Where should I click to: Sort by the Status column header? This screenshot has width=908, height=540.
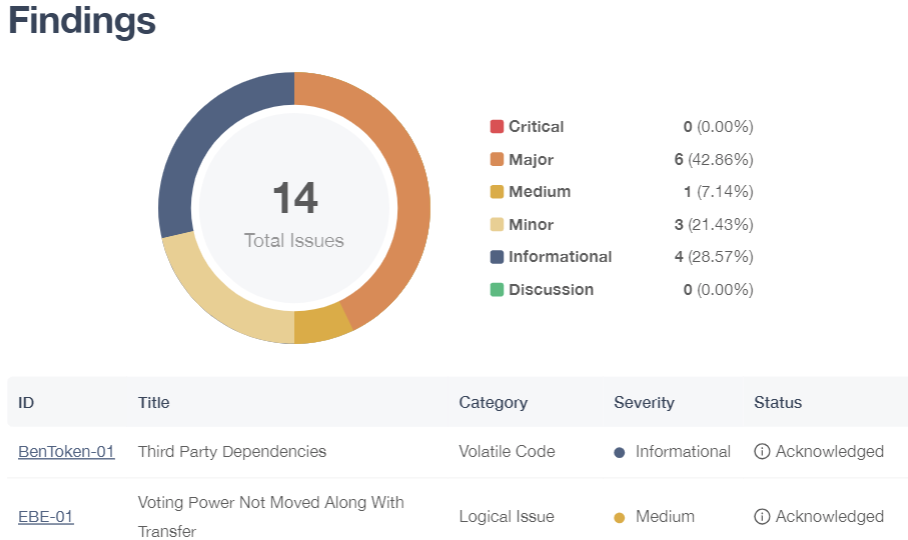tap(778, 402)
